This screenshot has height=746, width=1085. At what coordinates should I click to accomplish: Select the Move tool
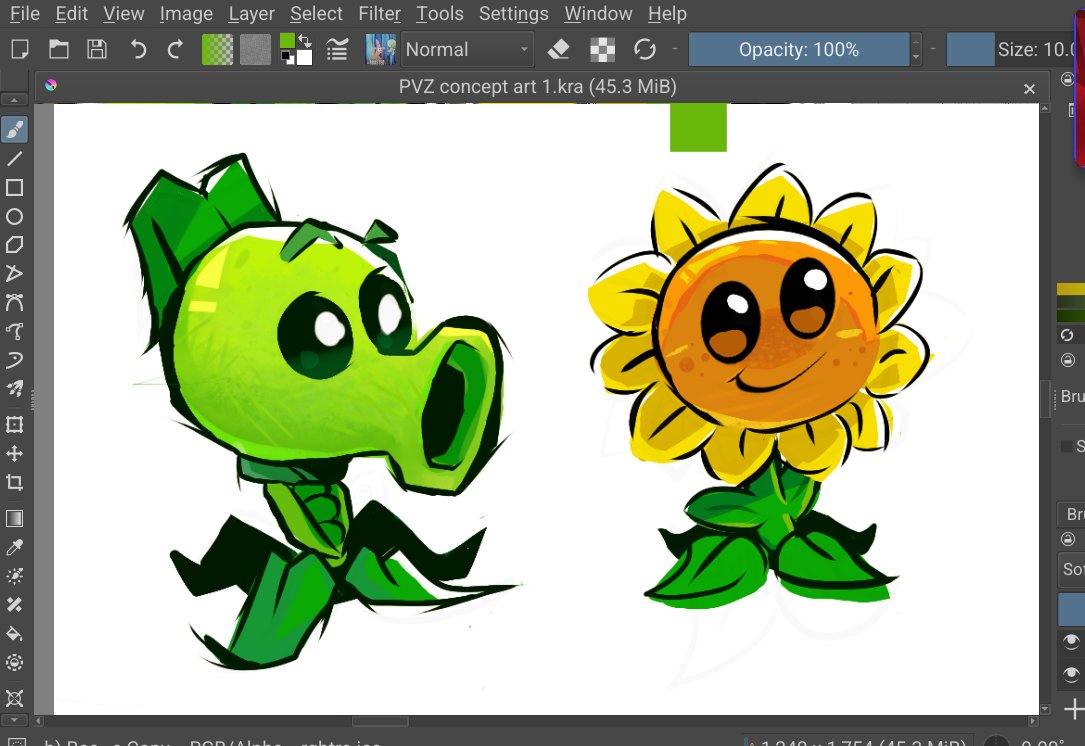[15, 453]
